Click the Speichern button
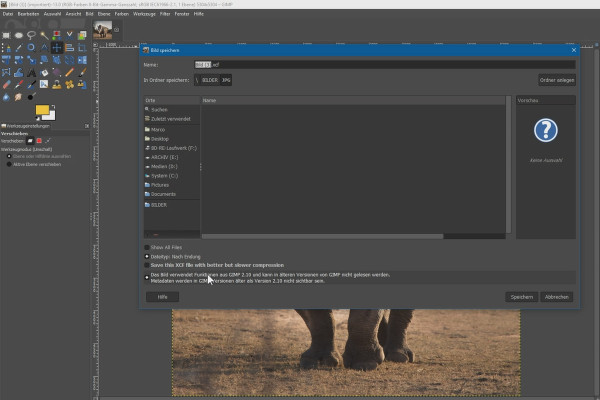600x400 pixels. click(x=522, y=297)
